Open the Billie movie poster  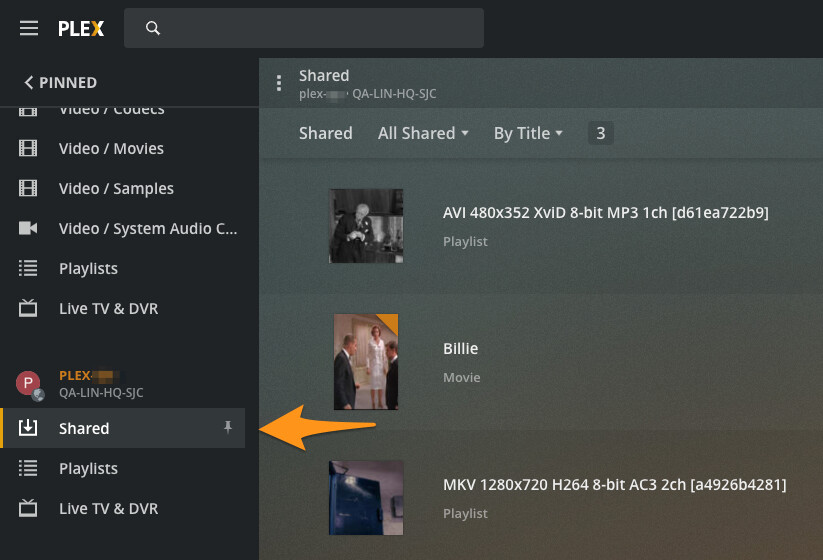pyautogui.click(x=366, y=362)
